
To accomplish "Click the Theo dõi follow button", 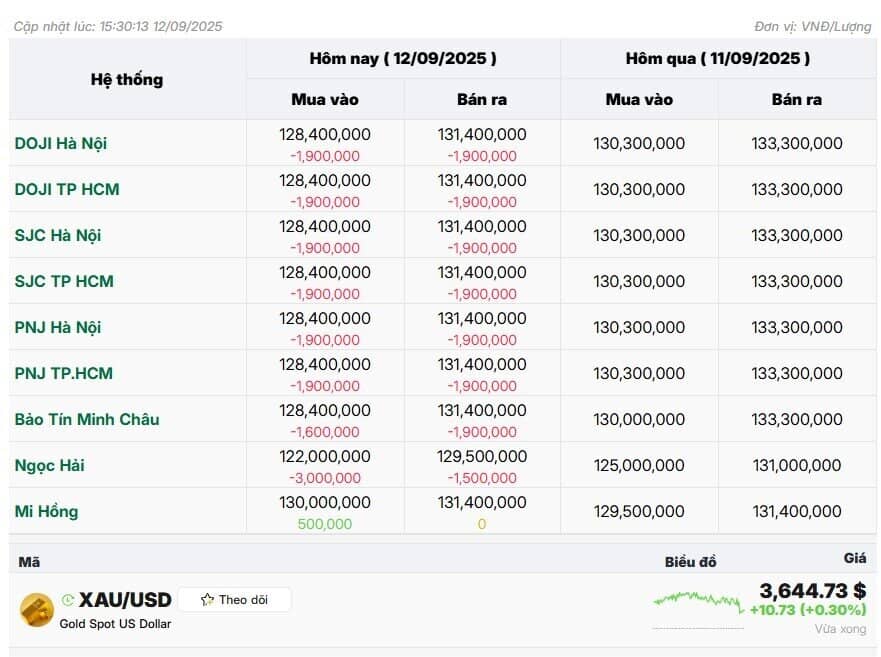I will (234, 600).
